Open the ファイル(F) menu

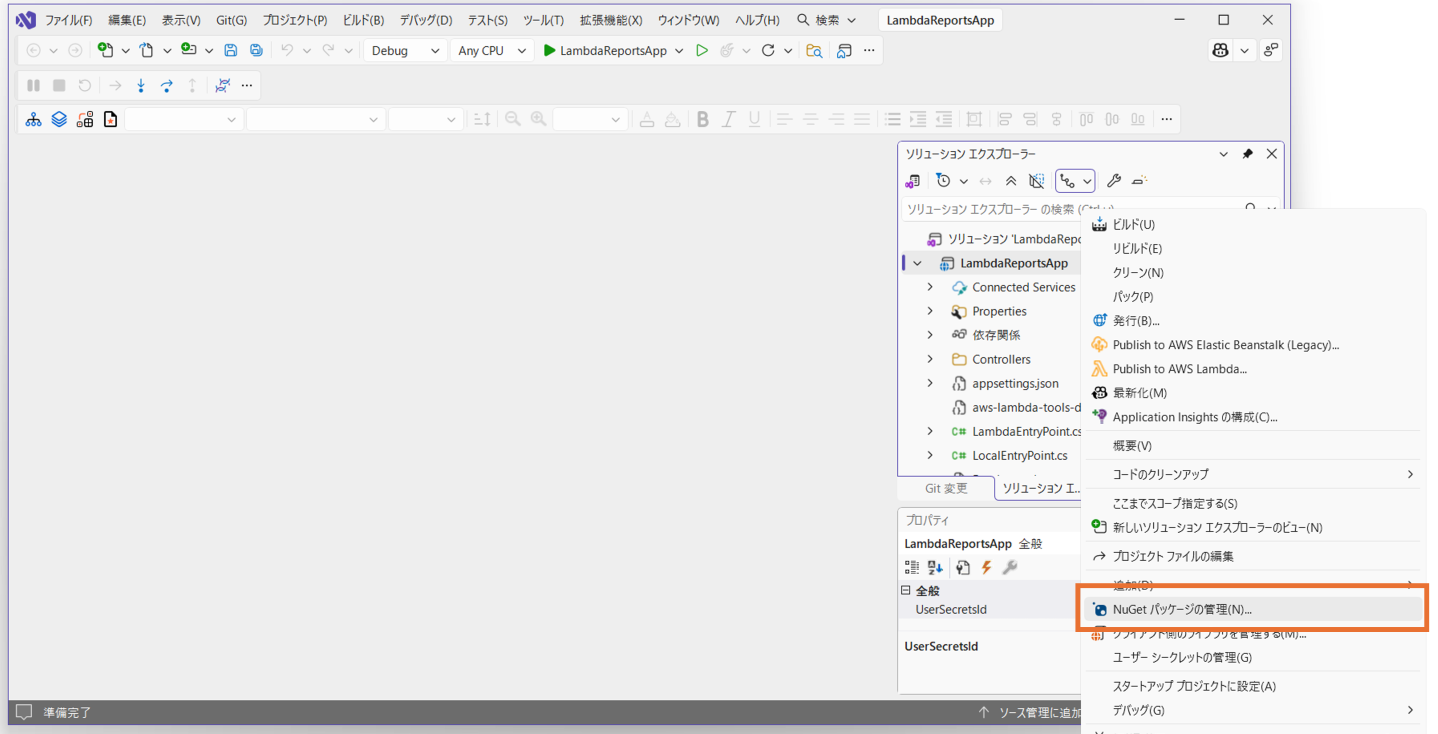[69, 20]
